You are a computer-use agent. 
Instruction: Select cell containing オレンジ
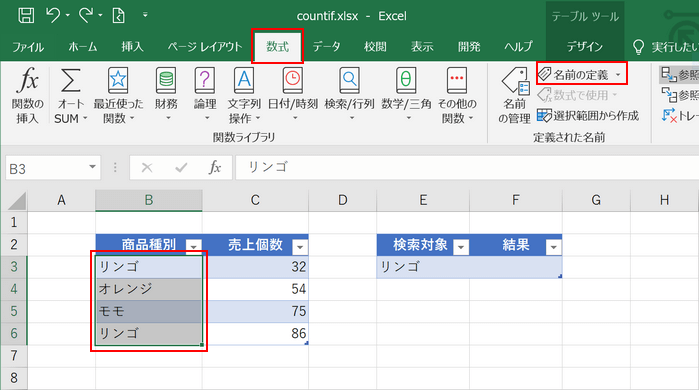pyautogui.click(x=149, y=289)
